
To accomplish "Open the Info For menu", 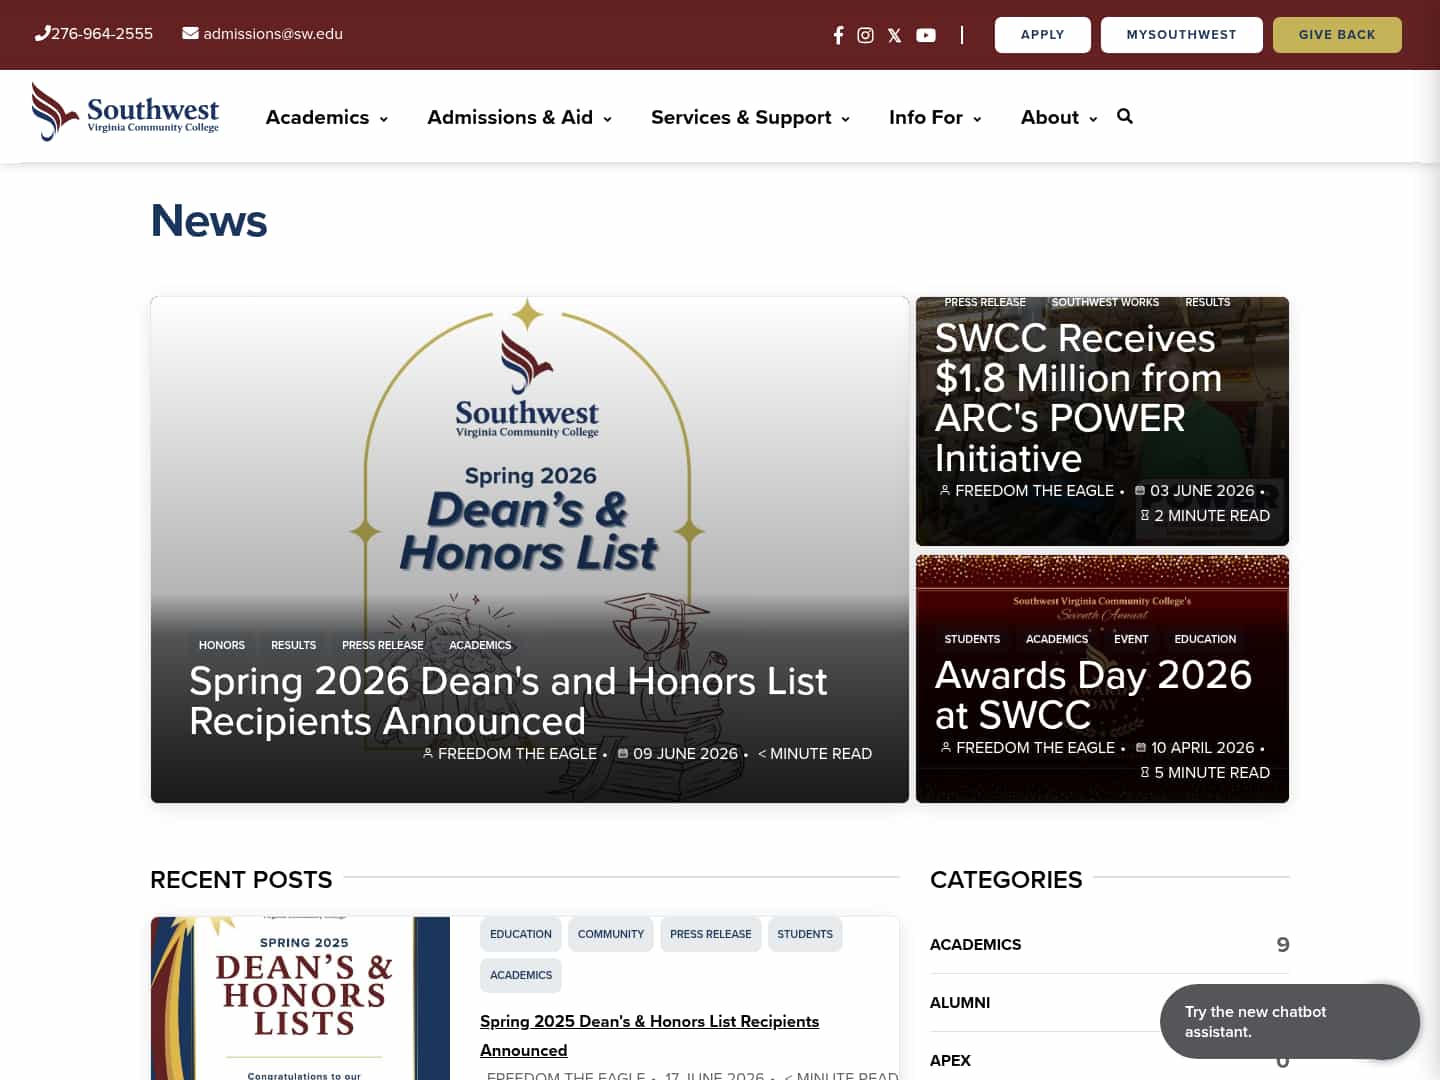I will [x=926, y=117].
